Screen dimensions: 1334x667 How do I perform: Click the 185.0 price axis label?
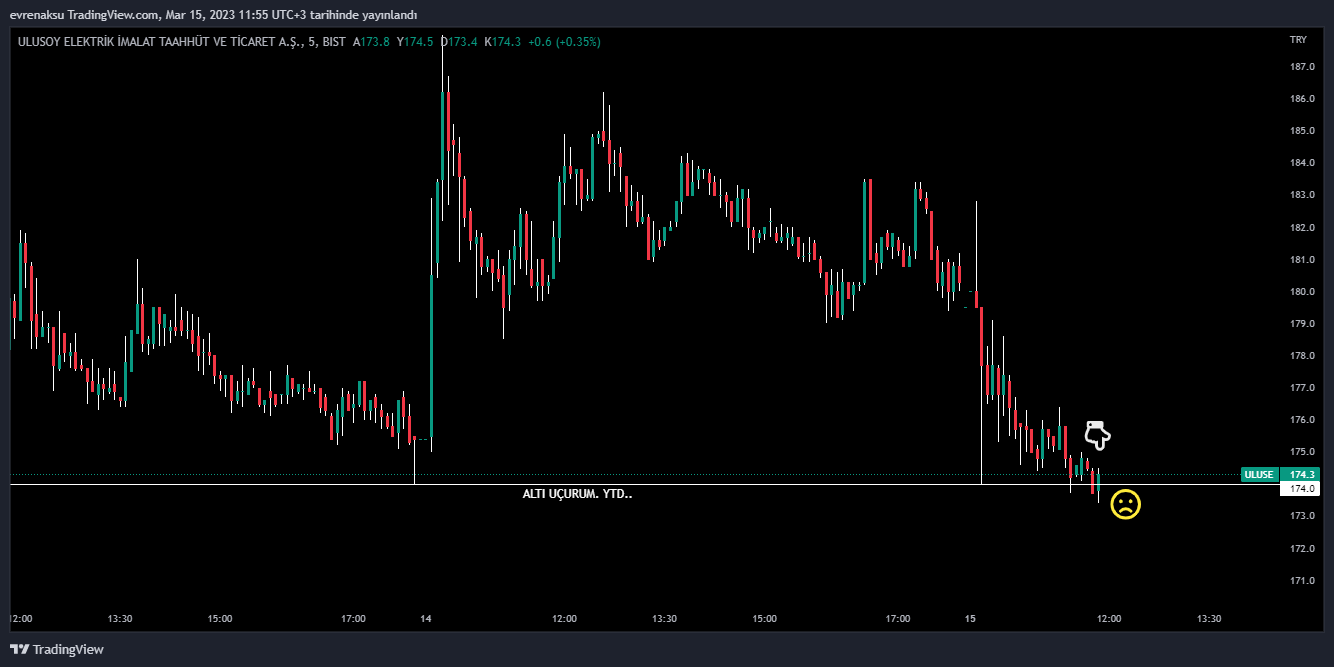[x=1301, y=131]
